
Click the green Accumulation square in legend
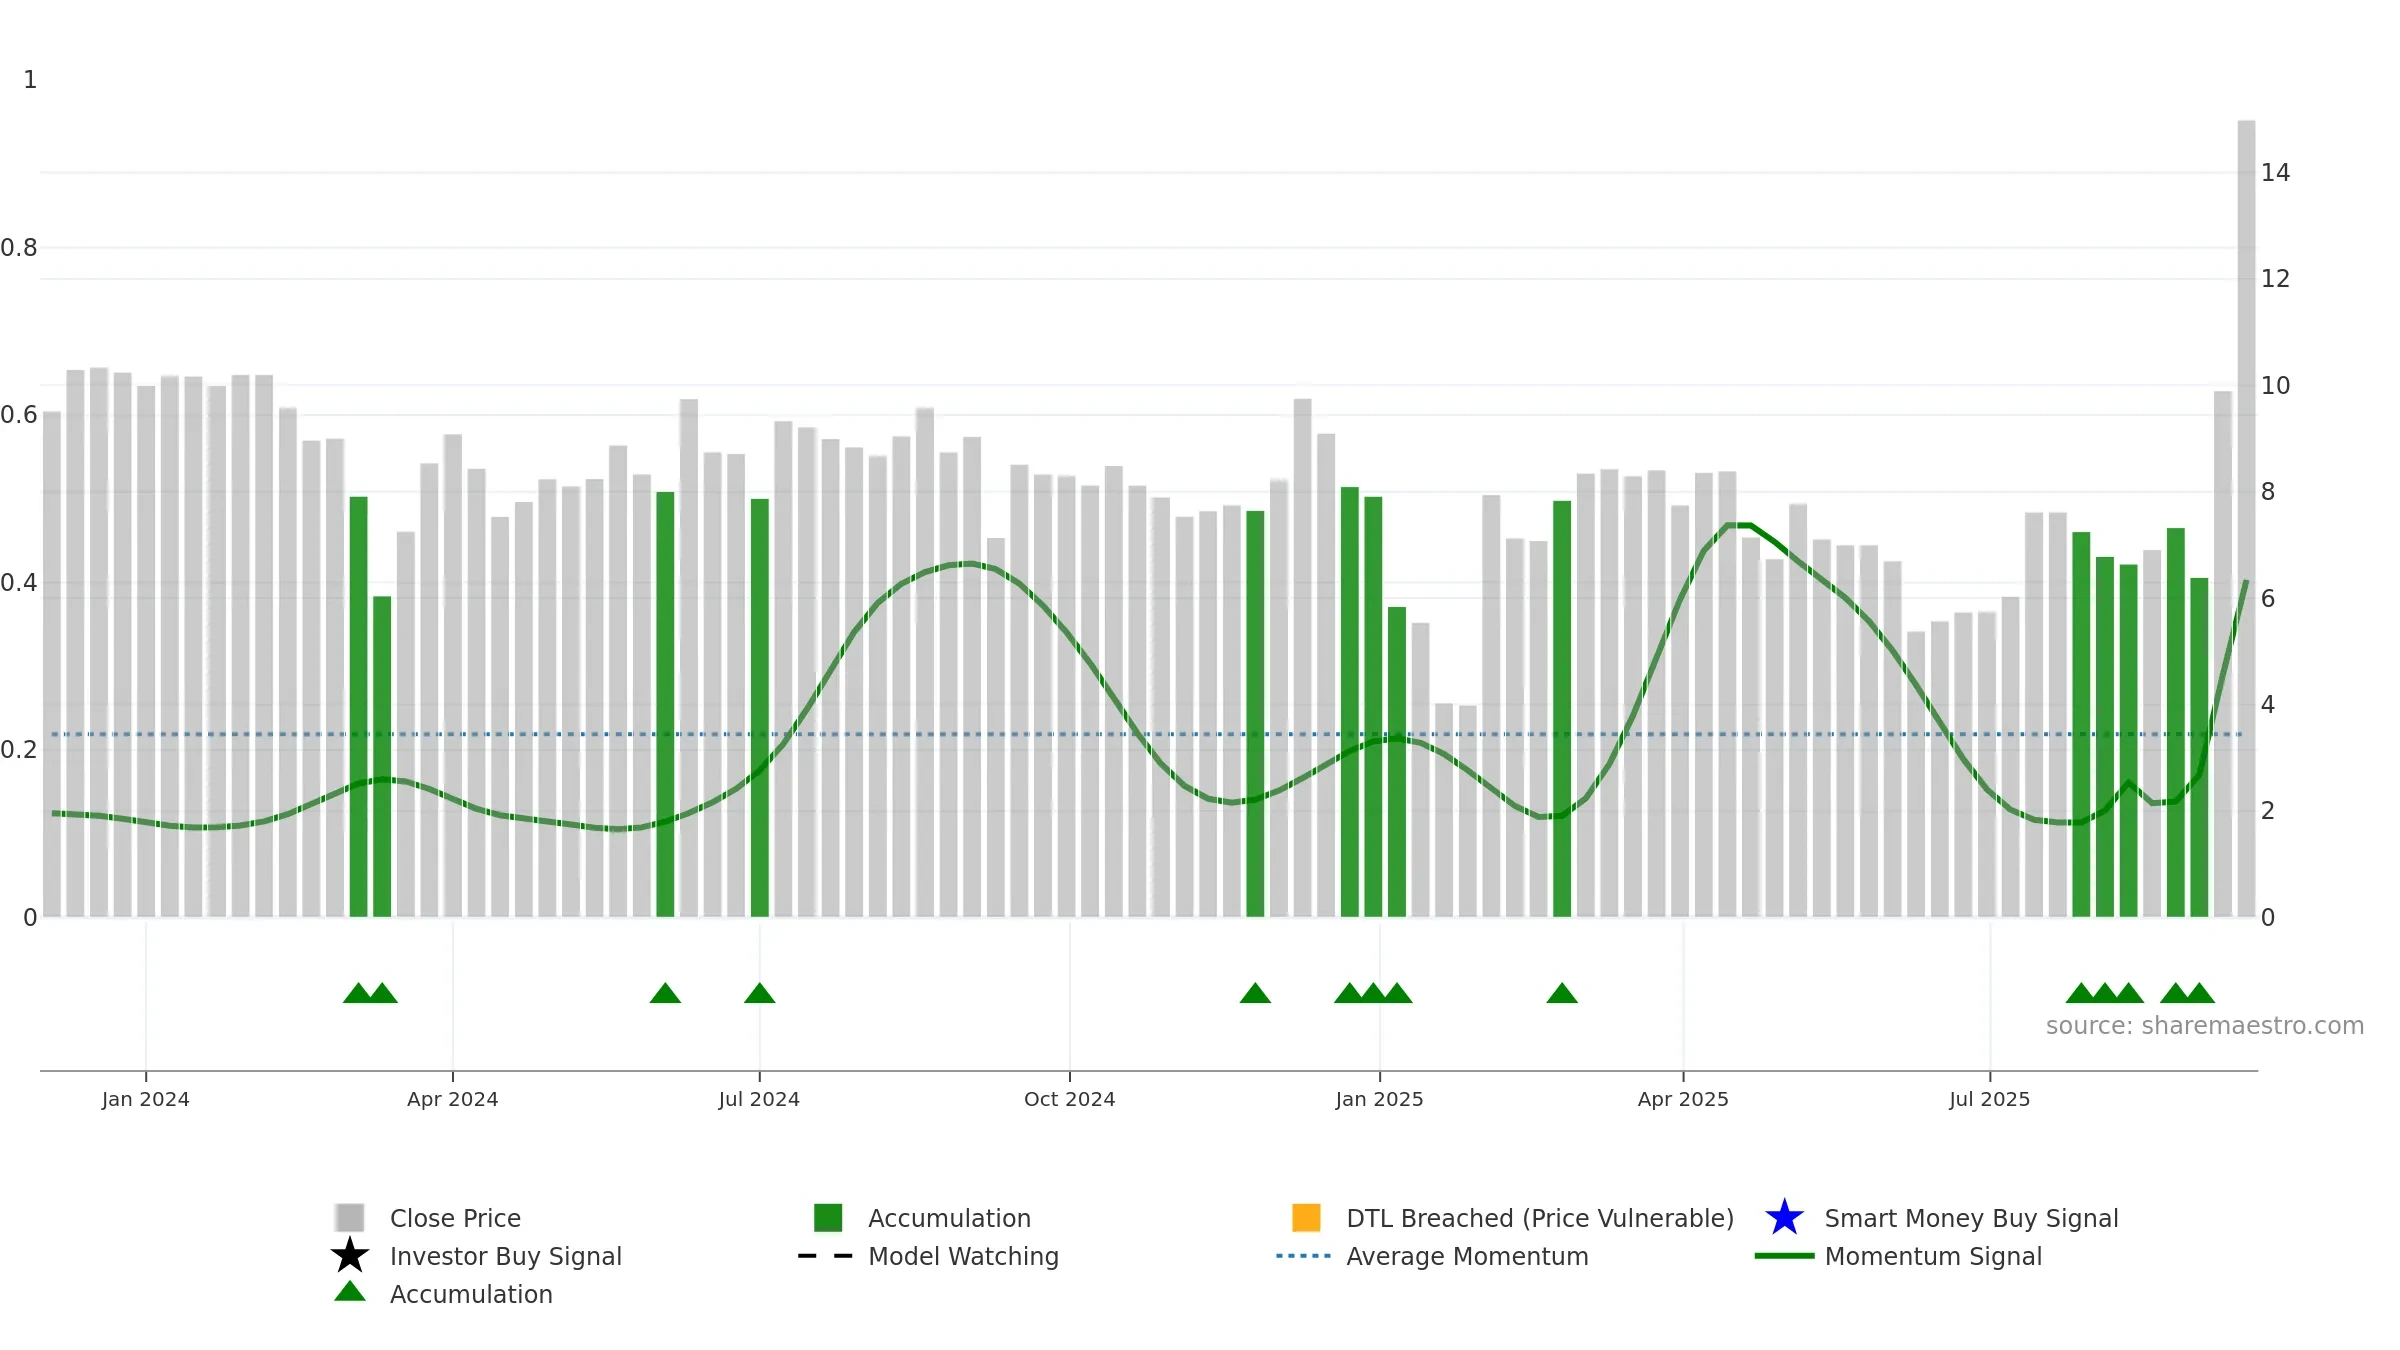coord(828,1217)
